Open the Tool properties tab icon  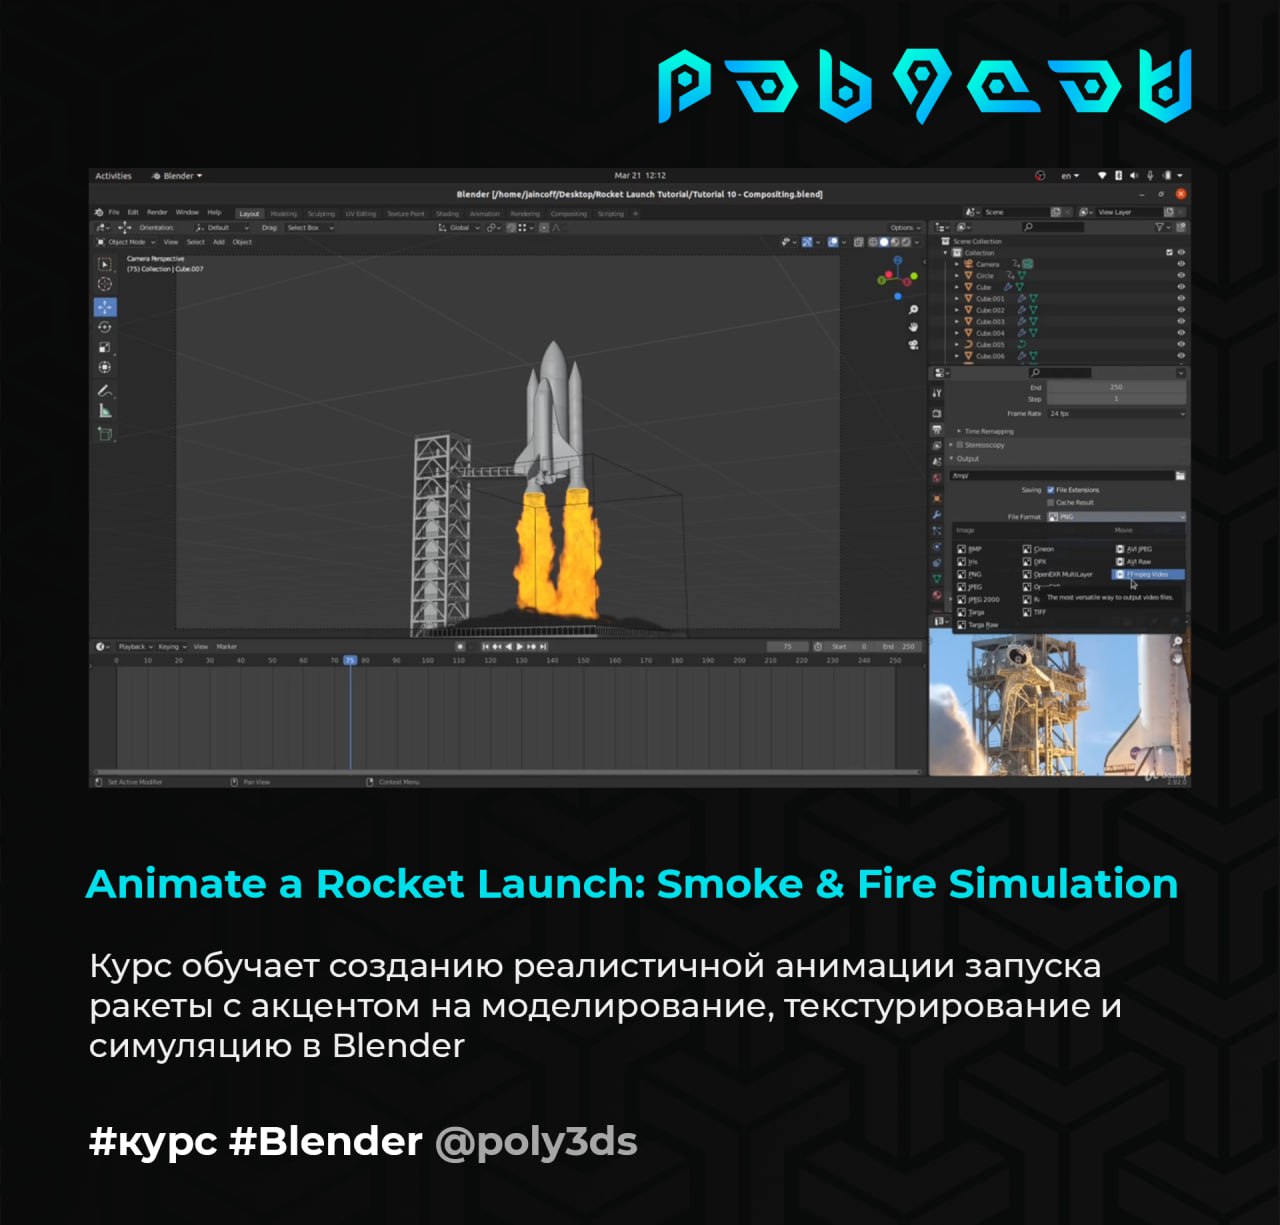[x=937, y=393]
